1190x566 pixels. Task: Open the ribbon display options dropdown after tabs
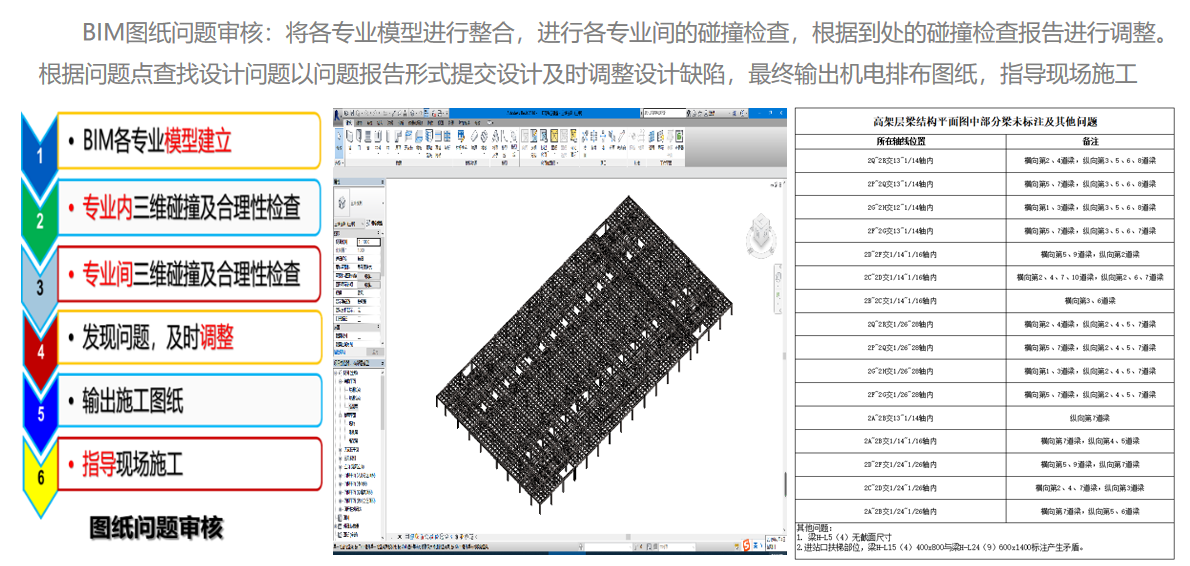click(x=490, y=123)
